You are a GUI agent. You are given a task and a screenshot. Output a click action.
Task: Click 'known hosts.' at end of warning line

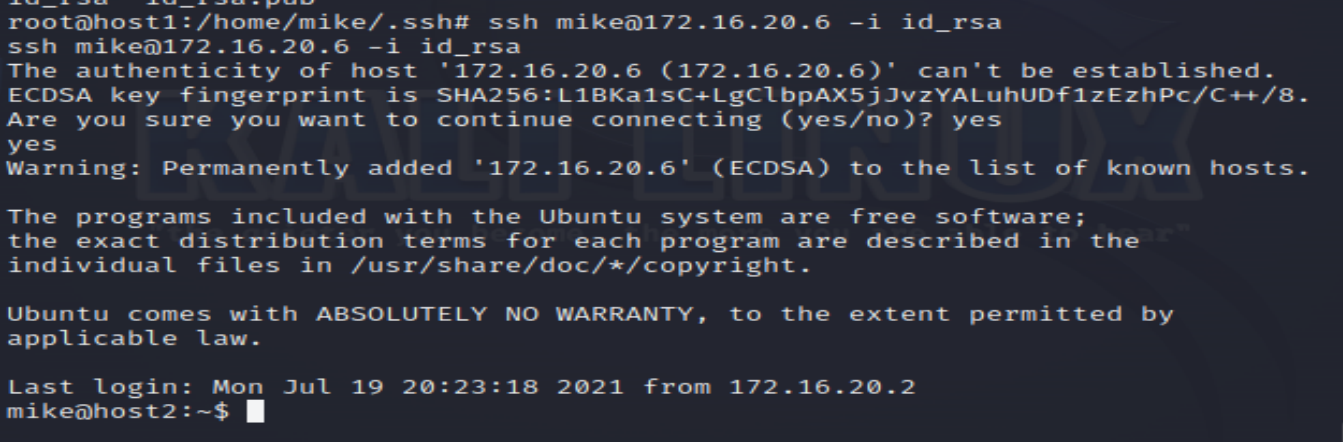[1207, 168]
